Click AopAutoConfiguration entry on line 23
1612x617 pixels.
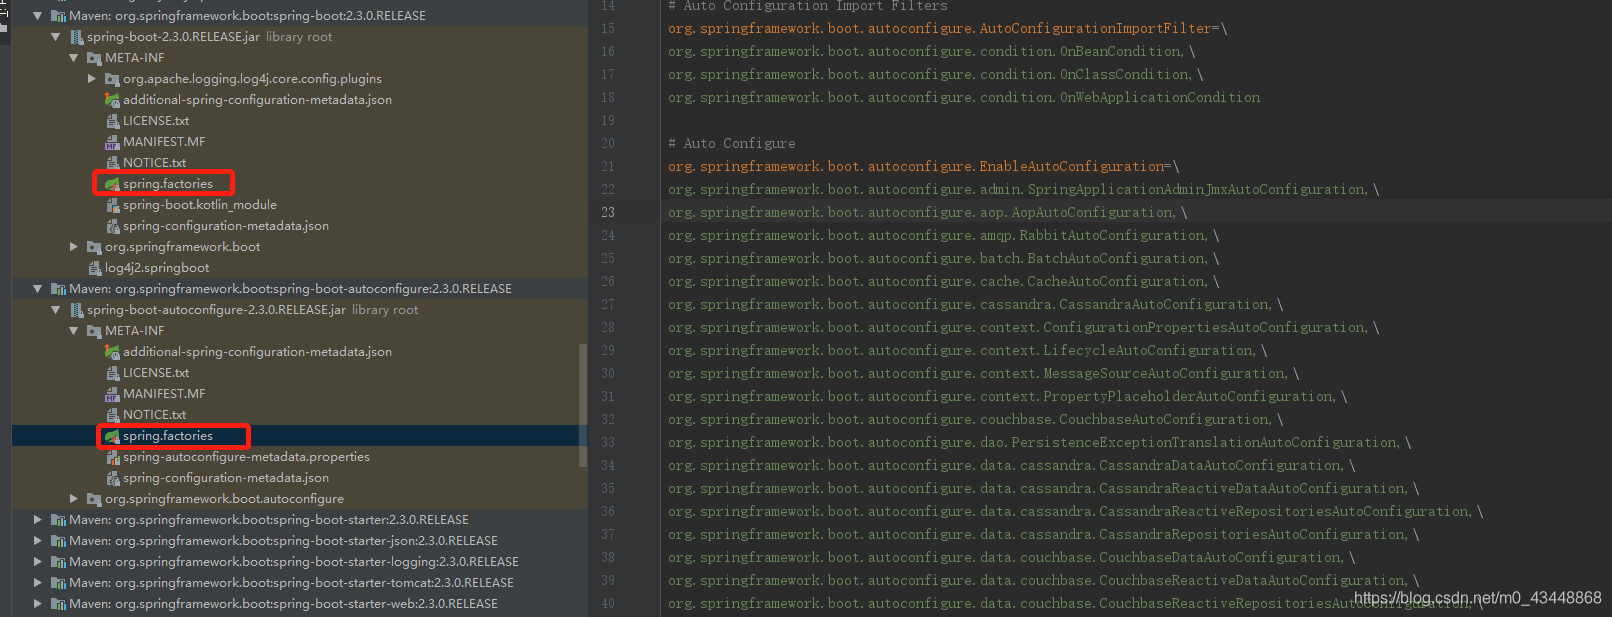[x=1093, y=212]
